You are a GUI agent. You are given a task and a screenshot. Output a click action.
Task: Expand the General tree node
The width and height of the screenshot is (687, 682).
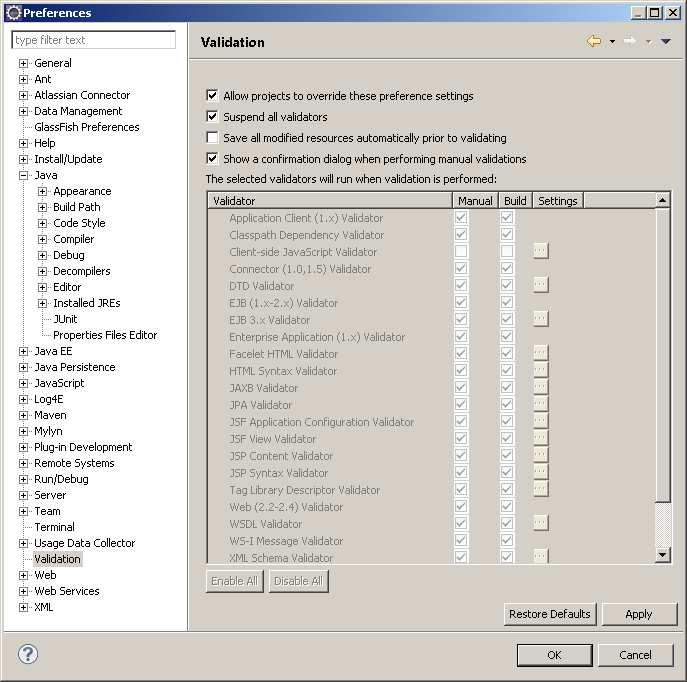tap(24, 63)
